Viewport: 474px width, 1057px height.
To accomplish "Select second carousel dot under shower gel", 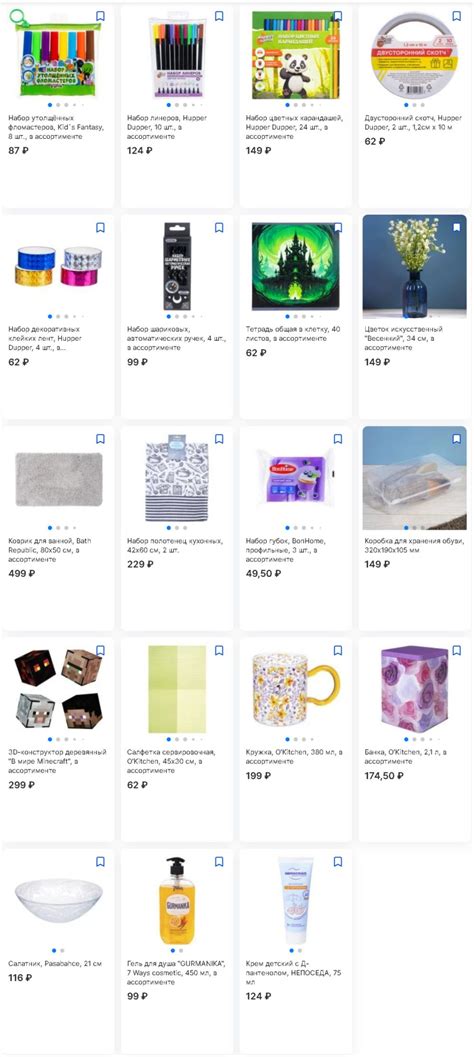I will point(181,950).
